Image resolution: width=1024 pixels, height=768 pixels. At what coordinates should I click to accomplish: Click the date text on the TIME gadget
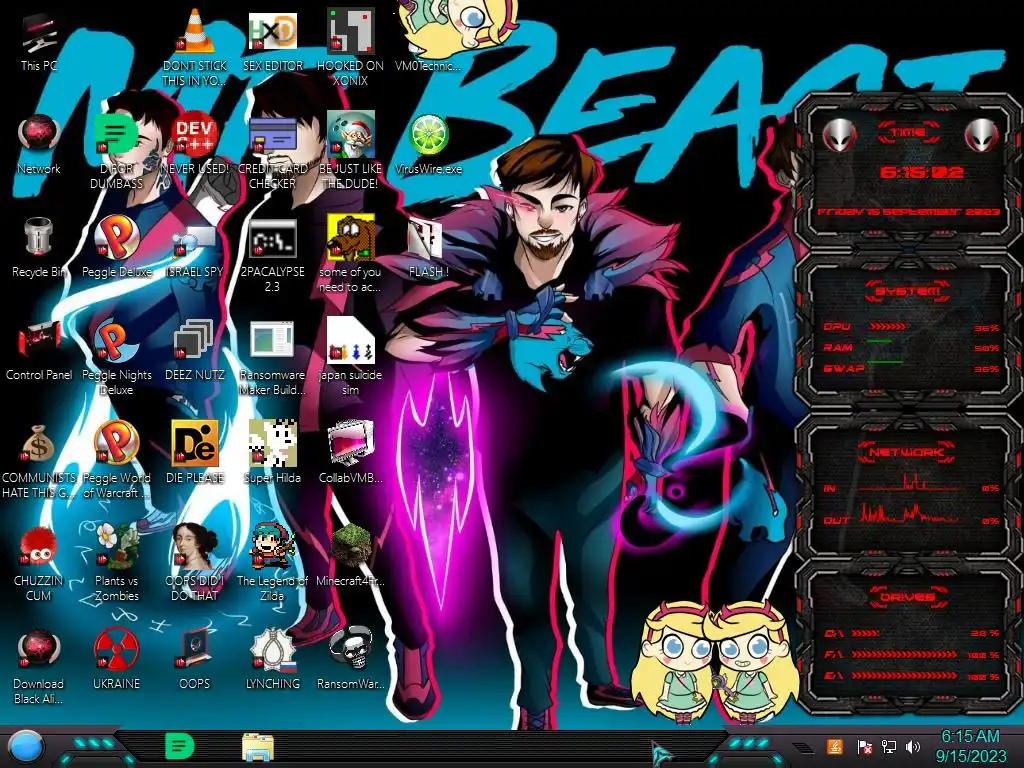pos(909,212)
